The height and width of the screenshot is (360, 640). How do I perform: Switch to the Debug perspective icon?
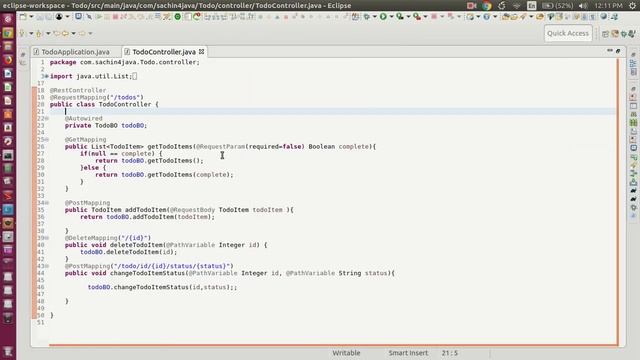pos(624,34)
